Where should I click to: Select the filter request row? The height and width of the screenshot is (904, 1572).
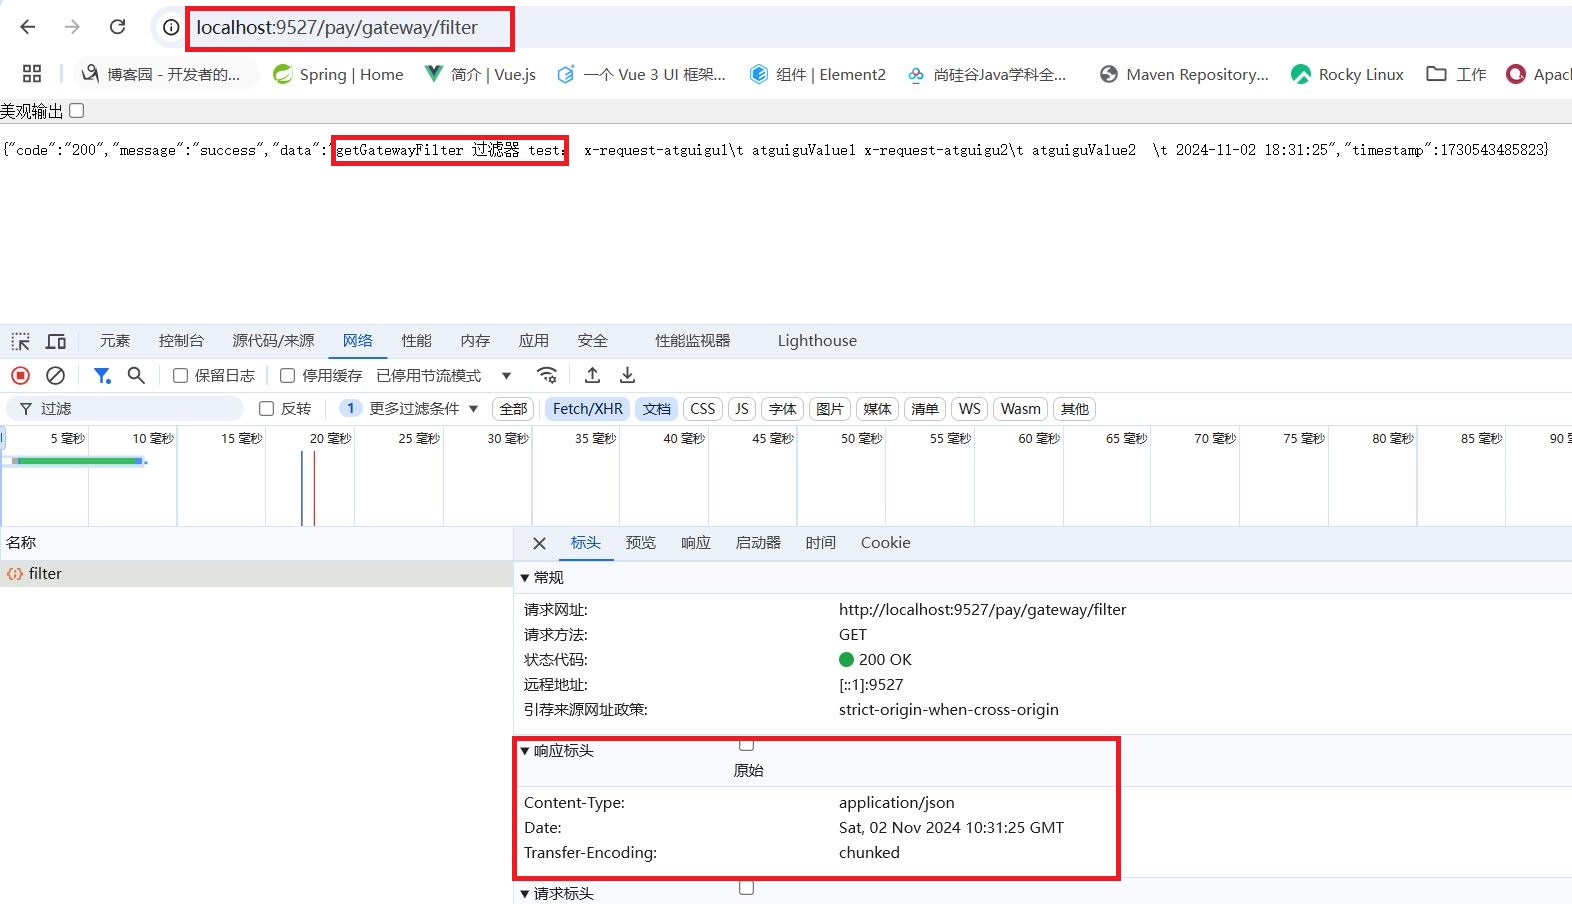tap(256, 574)
